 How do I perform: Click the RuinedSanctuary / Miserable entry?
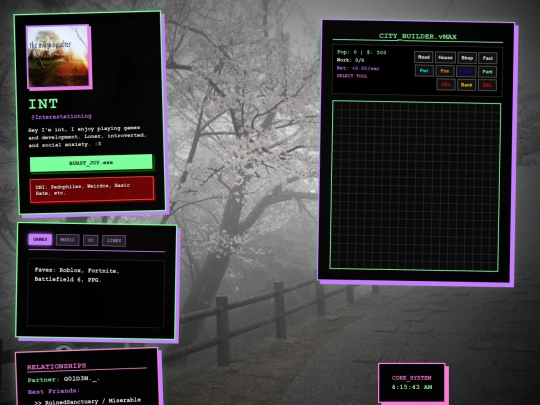pyautogui.click(x=87, y=401)
